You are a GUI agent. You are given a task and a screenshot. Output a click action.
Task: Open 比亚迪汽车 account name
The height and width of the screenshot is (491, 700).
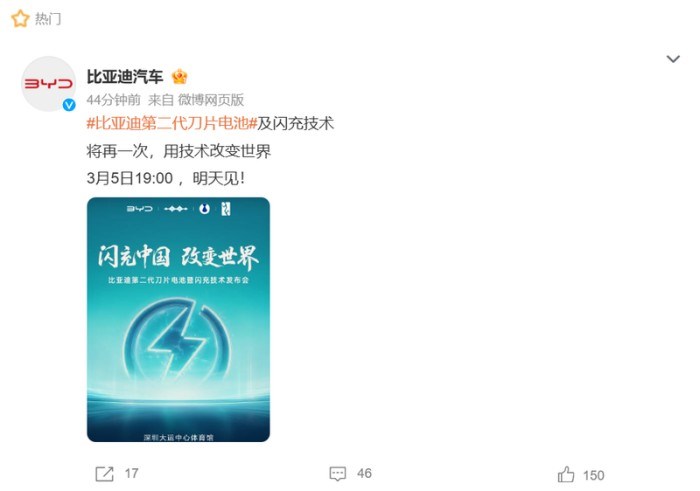point(125,77)
